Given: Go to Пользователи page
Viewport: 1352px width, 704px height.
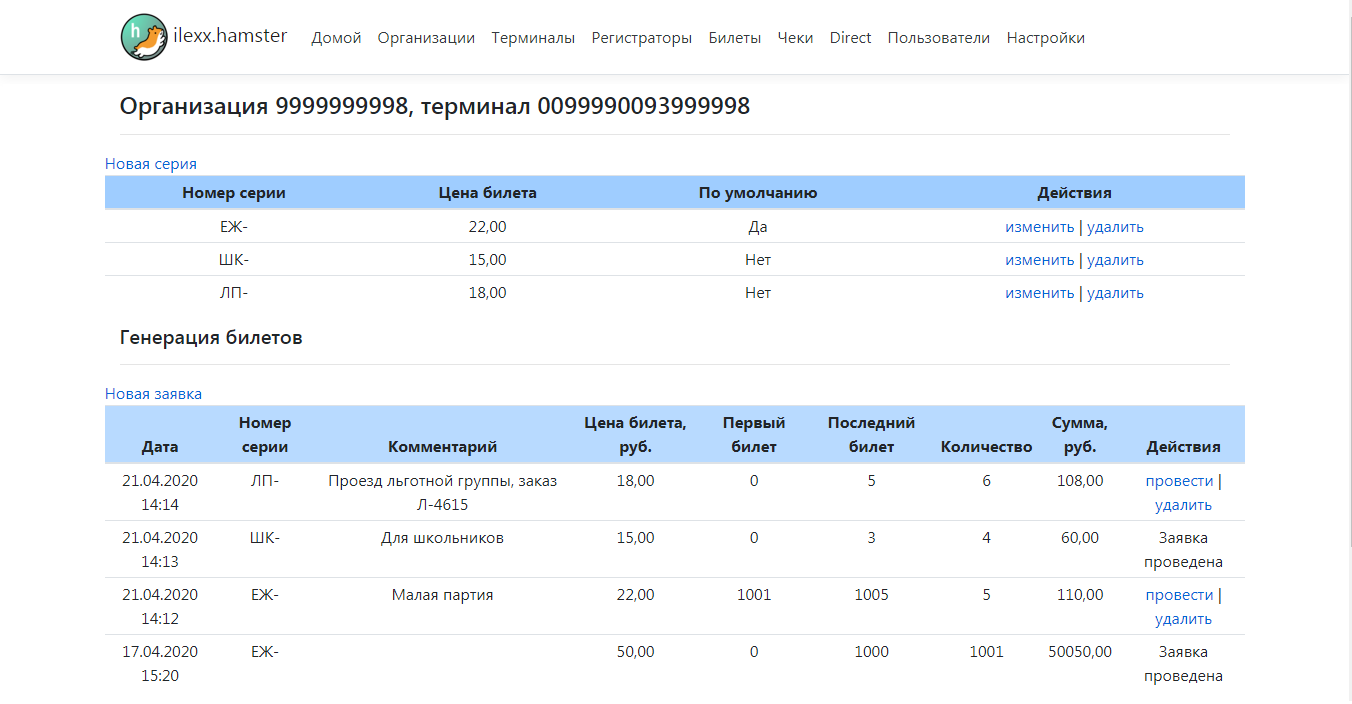Looking at the screenshot, I should 938,38.
